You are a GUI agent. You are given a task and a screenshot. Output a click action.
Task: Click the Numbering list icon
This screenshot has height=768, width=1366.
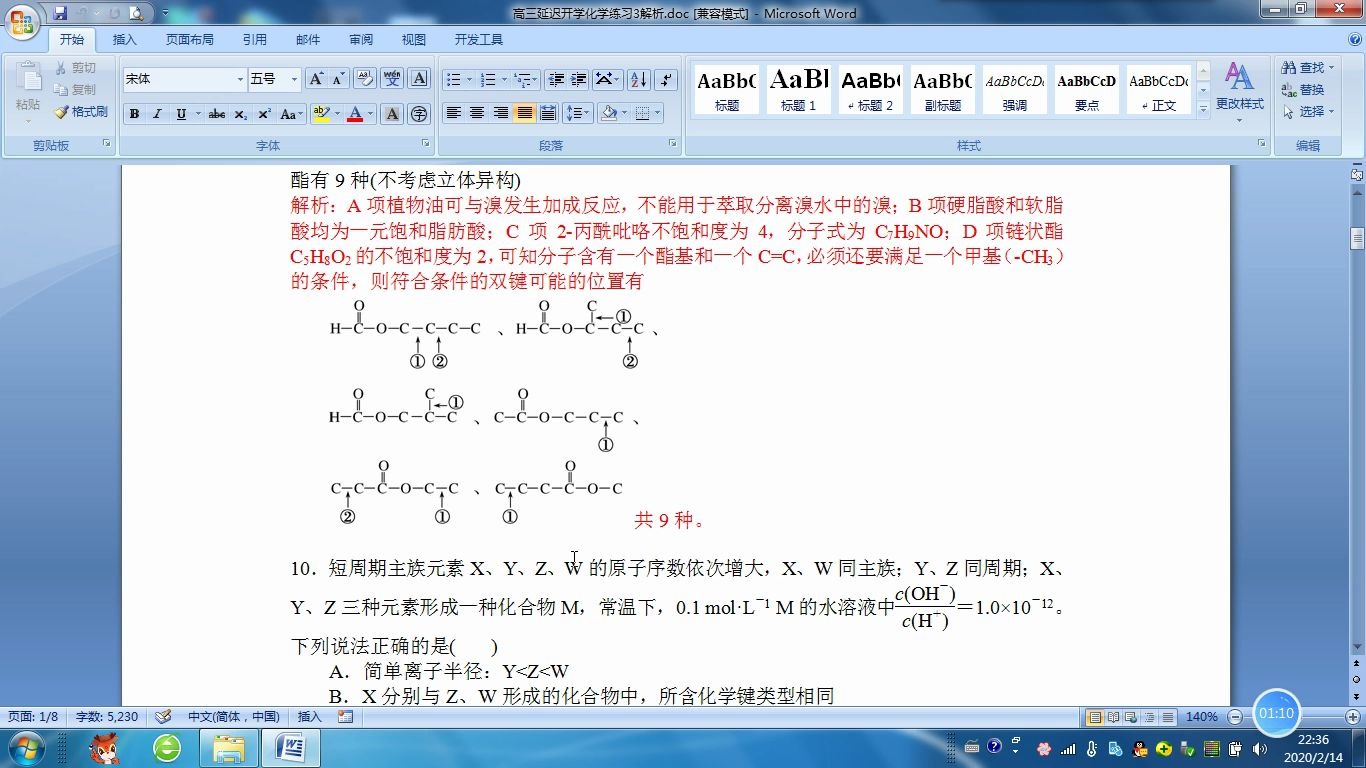coord(488,79)
